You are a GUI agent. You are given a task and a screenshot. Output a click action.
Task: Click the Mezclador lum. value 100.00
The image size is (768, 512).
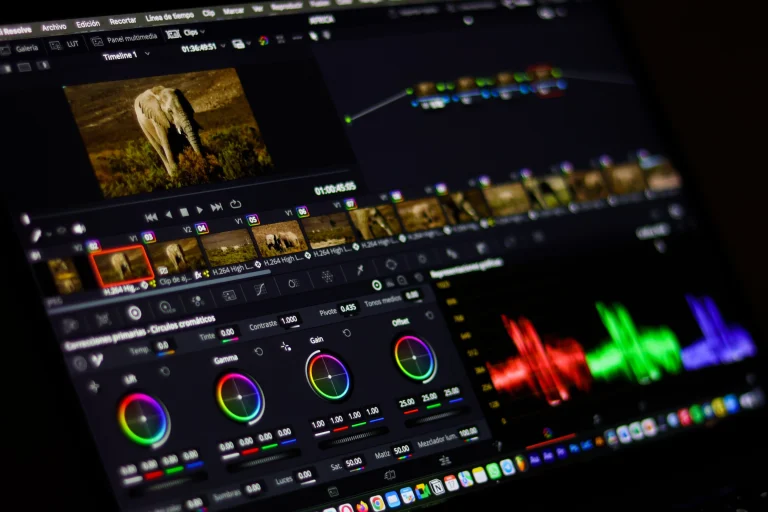468,432
